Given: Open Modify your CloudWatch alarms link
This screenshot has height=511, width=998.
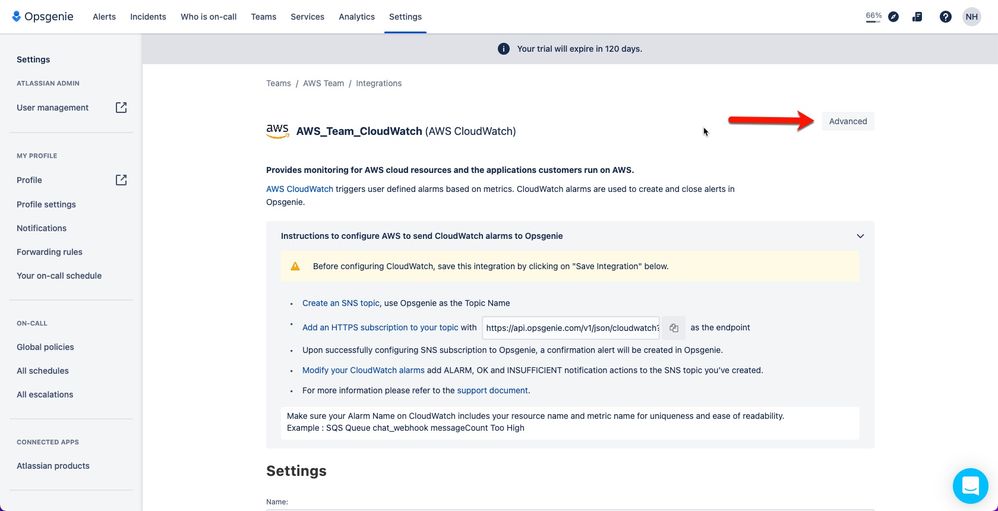Looking at the screenshot, I should click(x=363, y=370).
